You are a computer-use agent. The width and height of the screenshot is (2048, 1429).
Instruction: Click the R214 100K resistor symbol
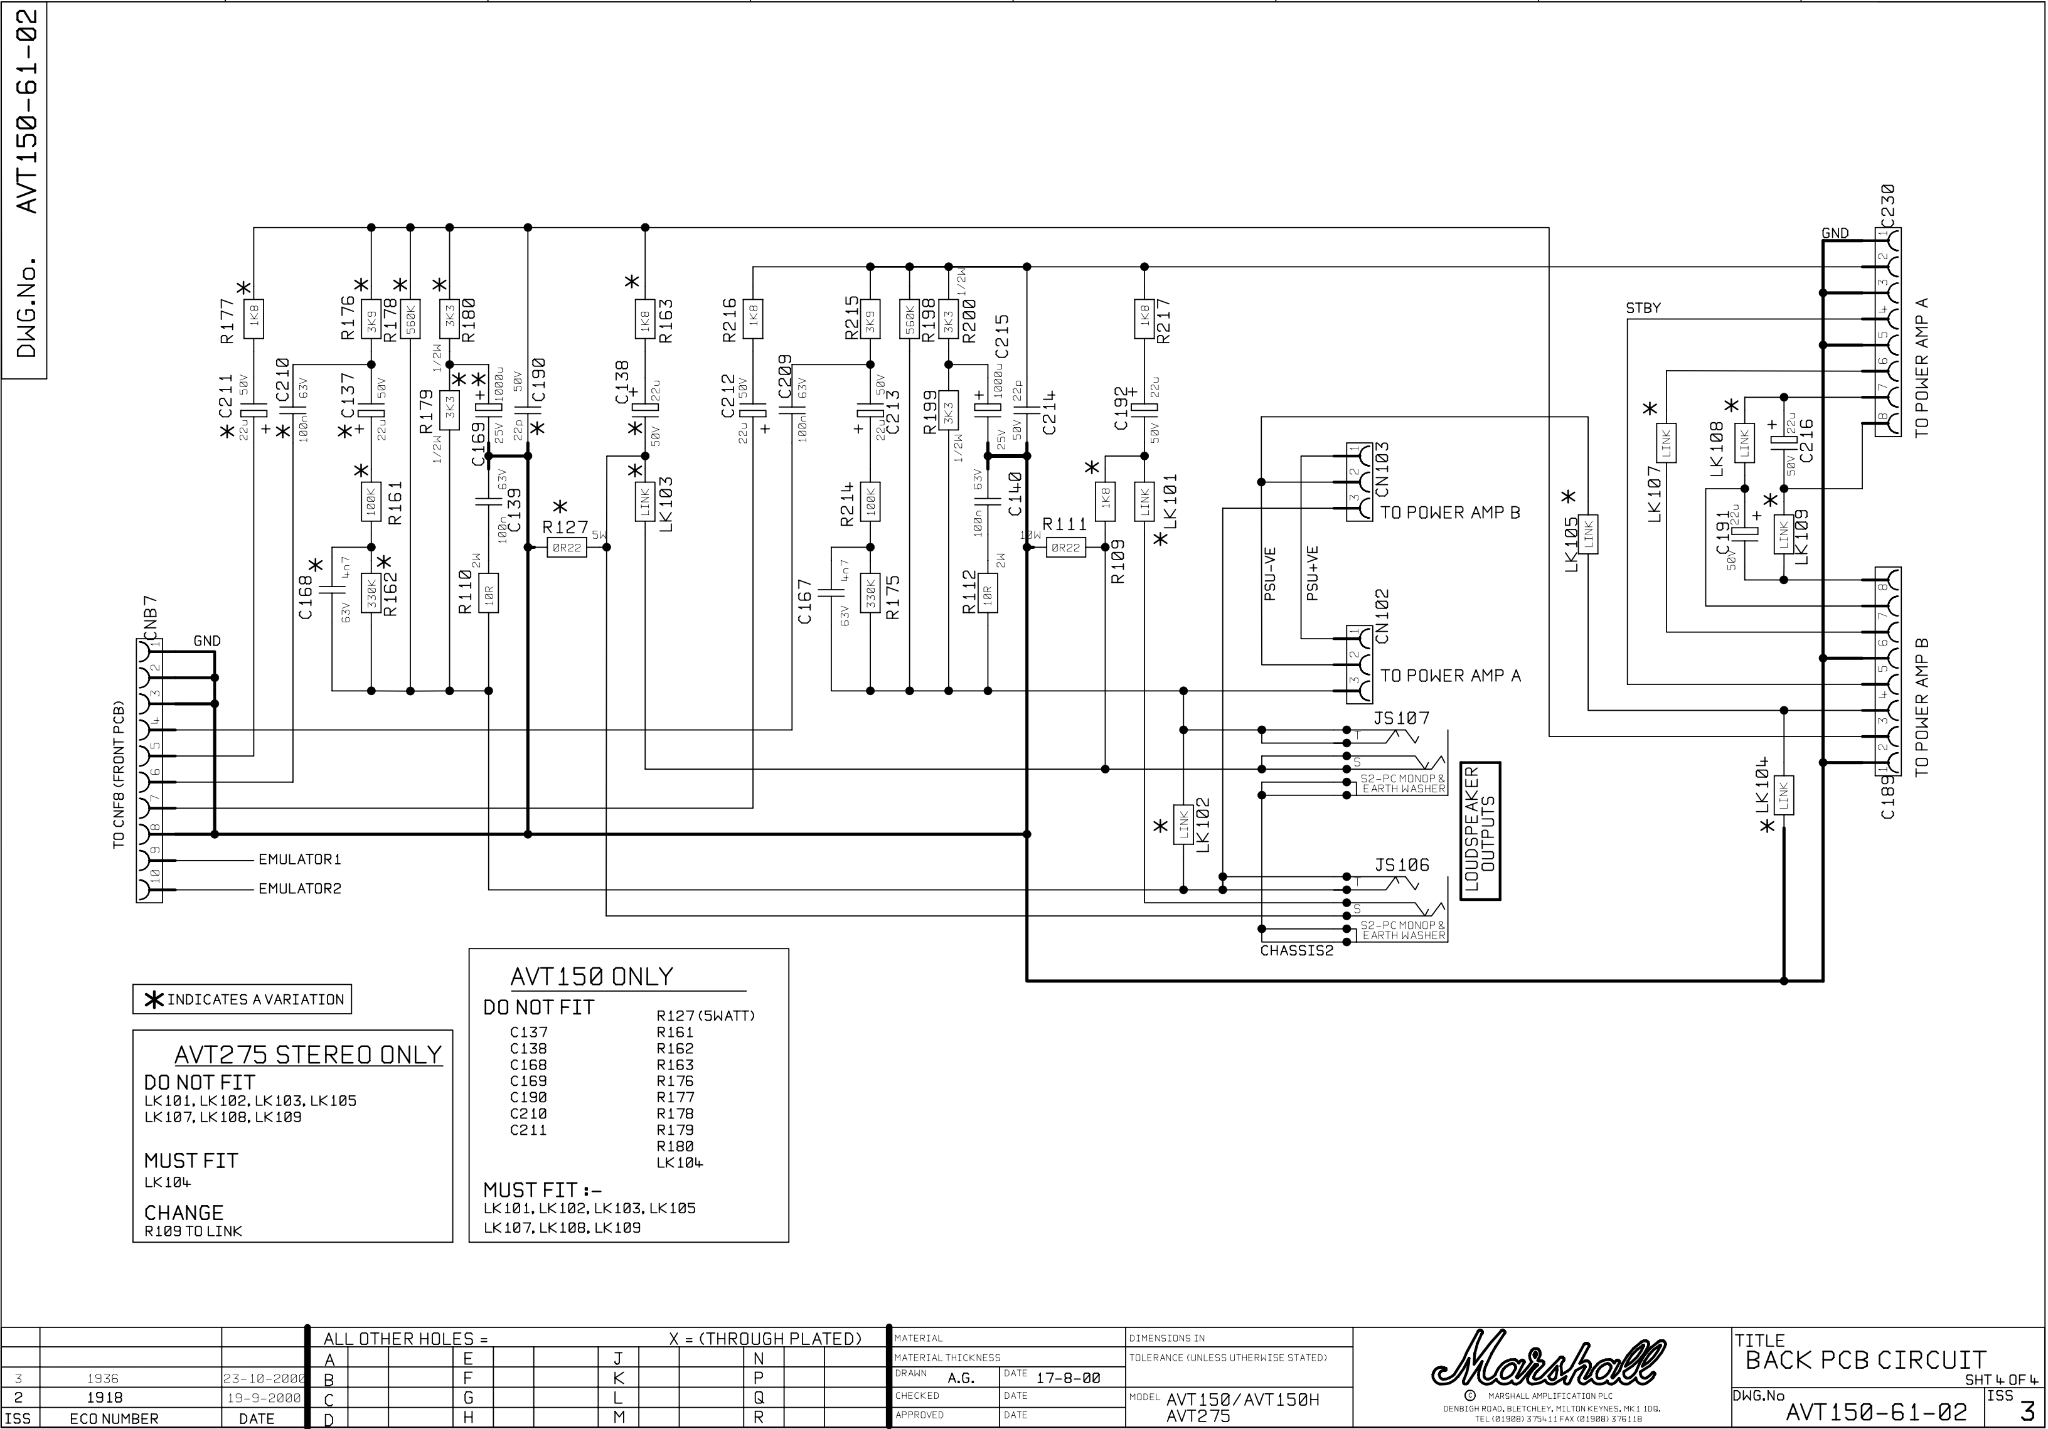pos(870,502)
